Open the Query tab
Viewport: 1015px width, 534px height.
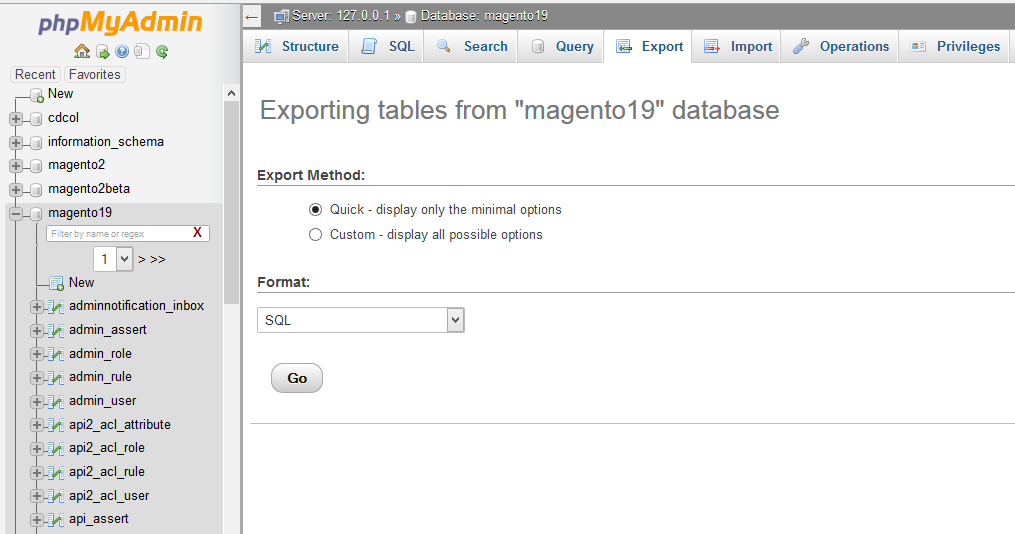[x=561, y=47]
